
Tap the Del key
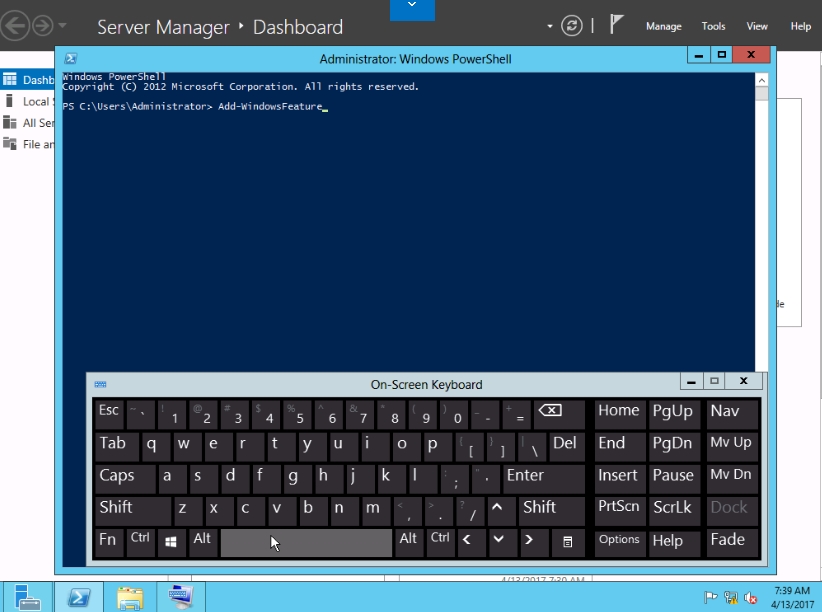click(567, 446)
